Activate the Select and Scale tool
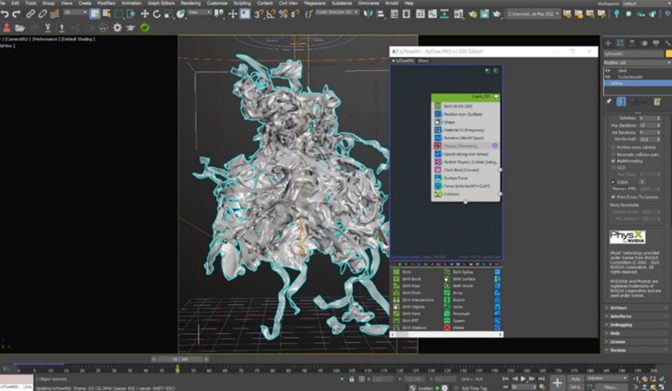The image size is (672, 391). [x=168, y=14]
